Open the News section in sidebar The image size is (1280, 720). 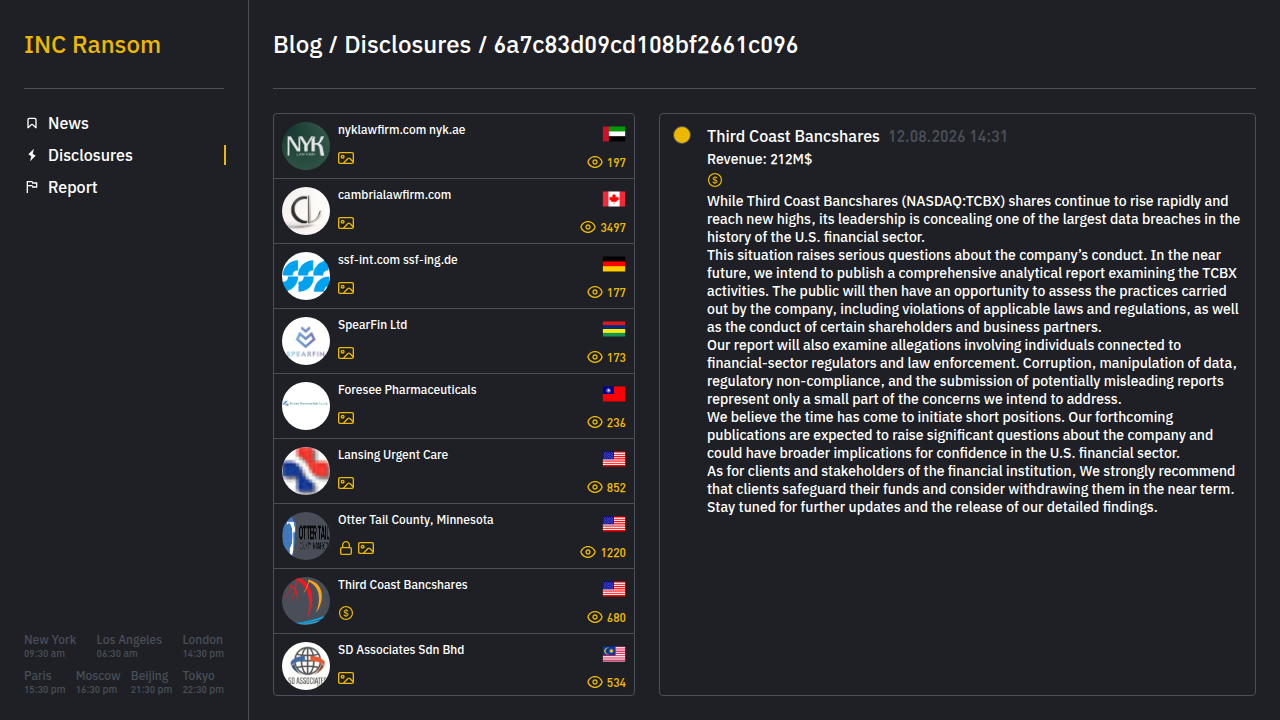68,123
